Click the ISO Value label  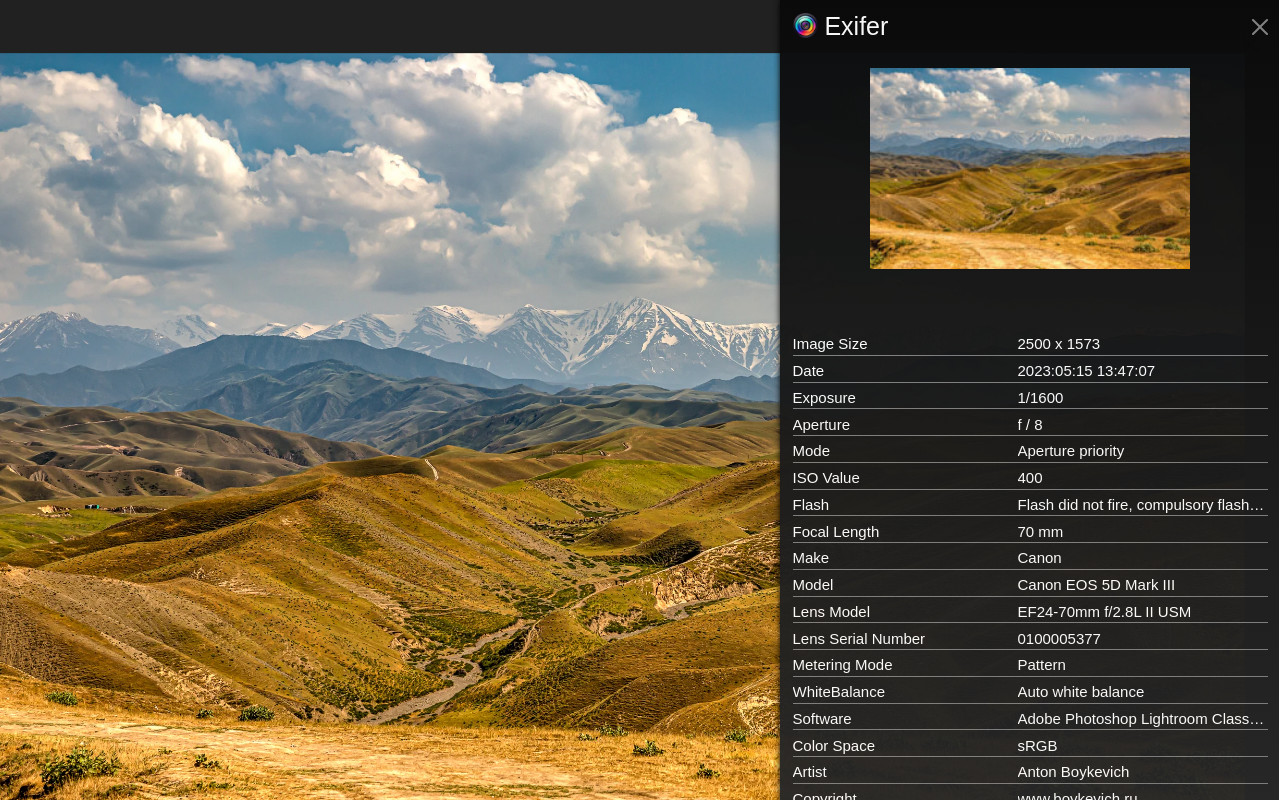click(x=825, y=478)
